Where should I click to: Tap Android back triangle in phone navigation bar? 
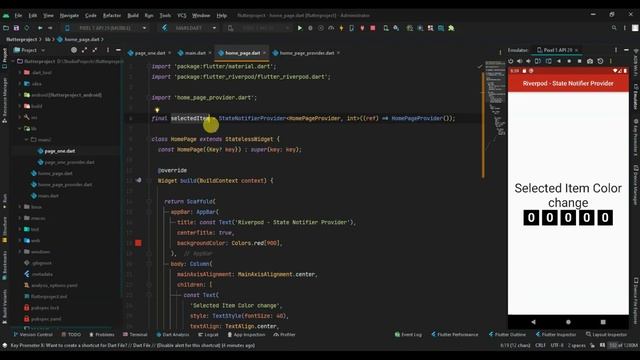tap(533, 322)
